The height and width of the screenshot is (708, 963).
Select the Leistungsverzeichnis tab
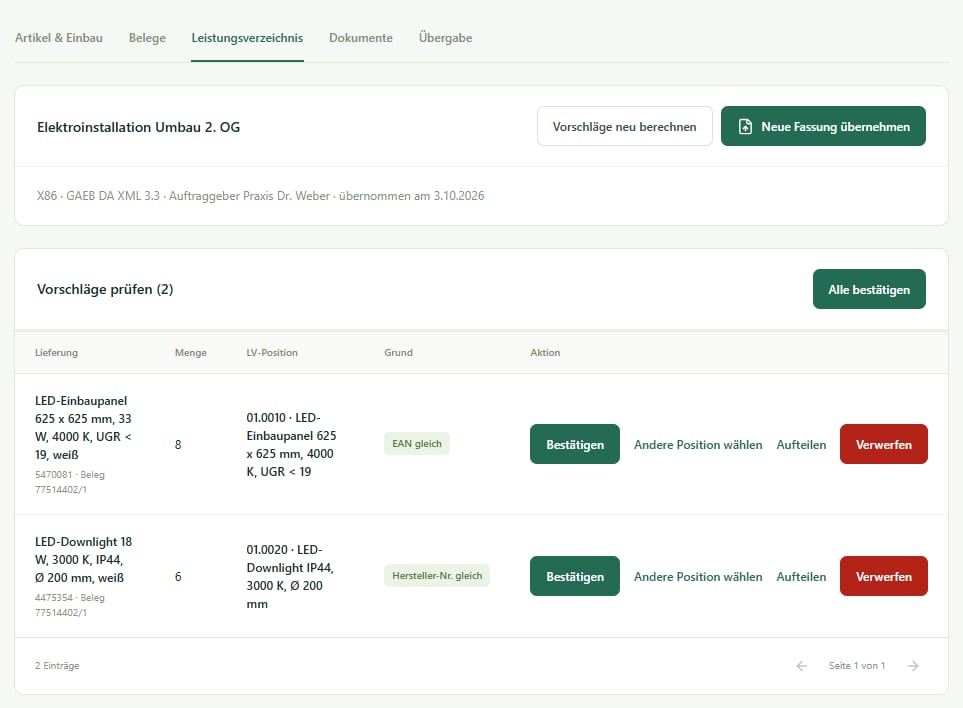[x=247, y=37]
